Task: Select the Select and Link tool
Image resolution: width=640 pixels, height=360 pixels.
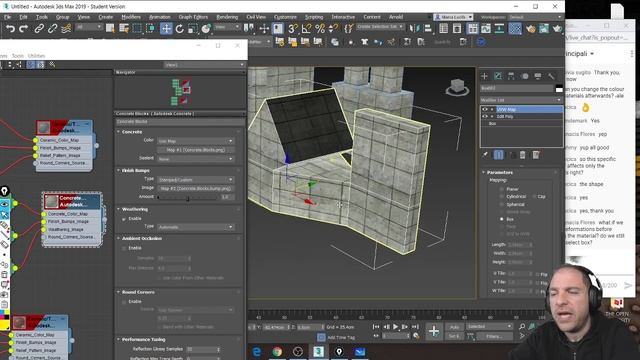Action: tap(39, 29)
